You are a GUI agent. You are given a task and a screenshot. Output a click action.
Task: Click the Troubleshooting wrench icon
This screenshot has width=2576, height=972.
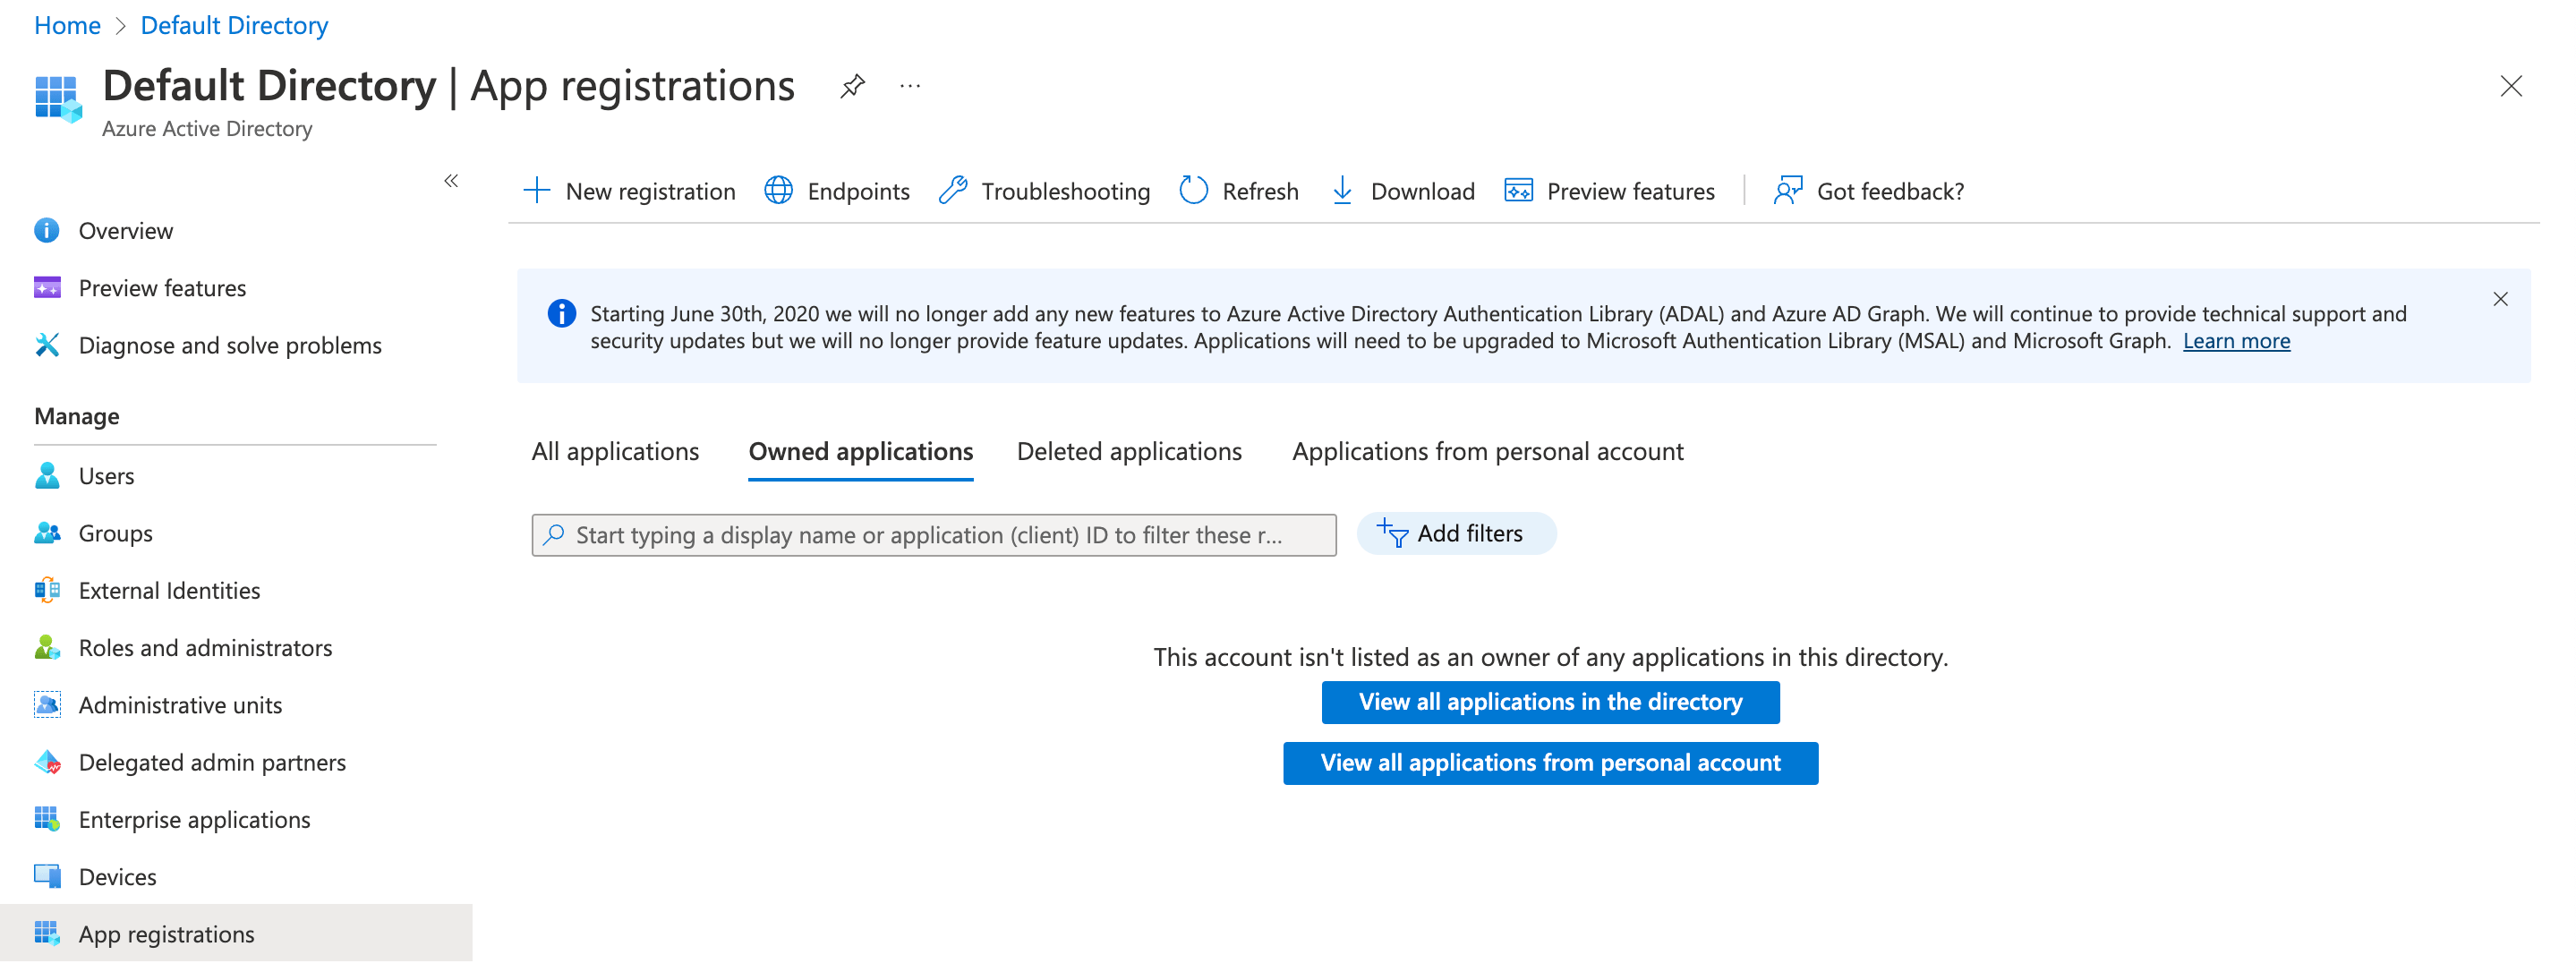953,190
